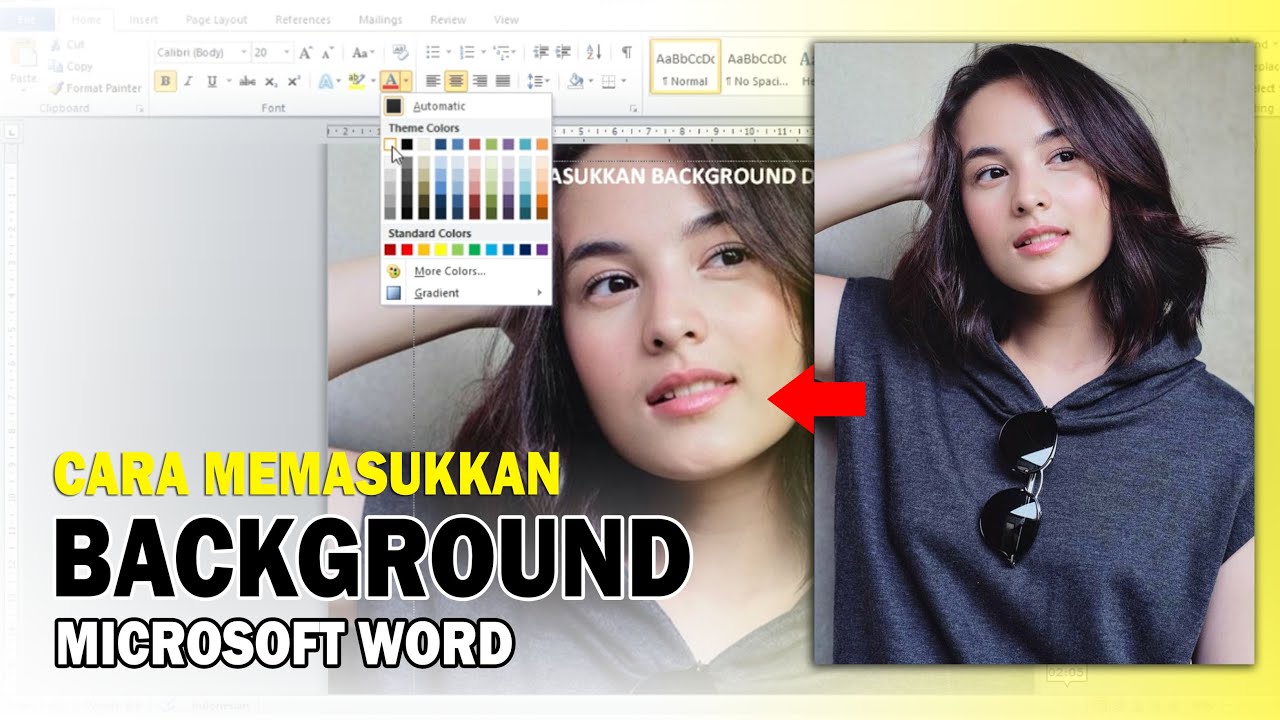Switch to the Mailings tab
The height and width of the screenshot is (720, 1280).
coord(381,19)
